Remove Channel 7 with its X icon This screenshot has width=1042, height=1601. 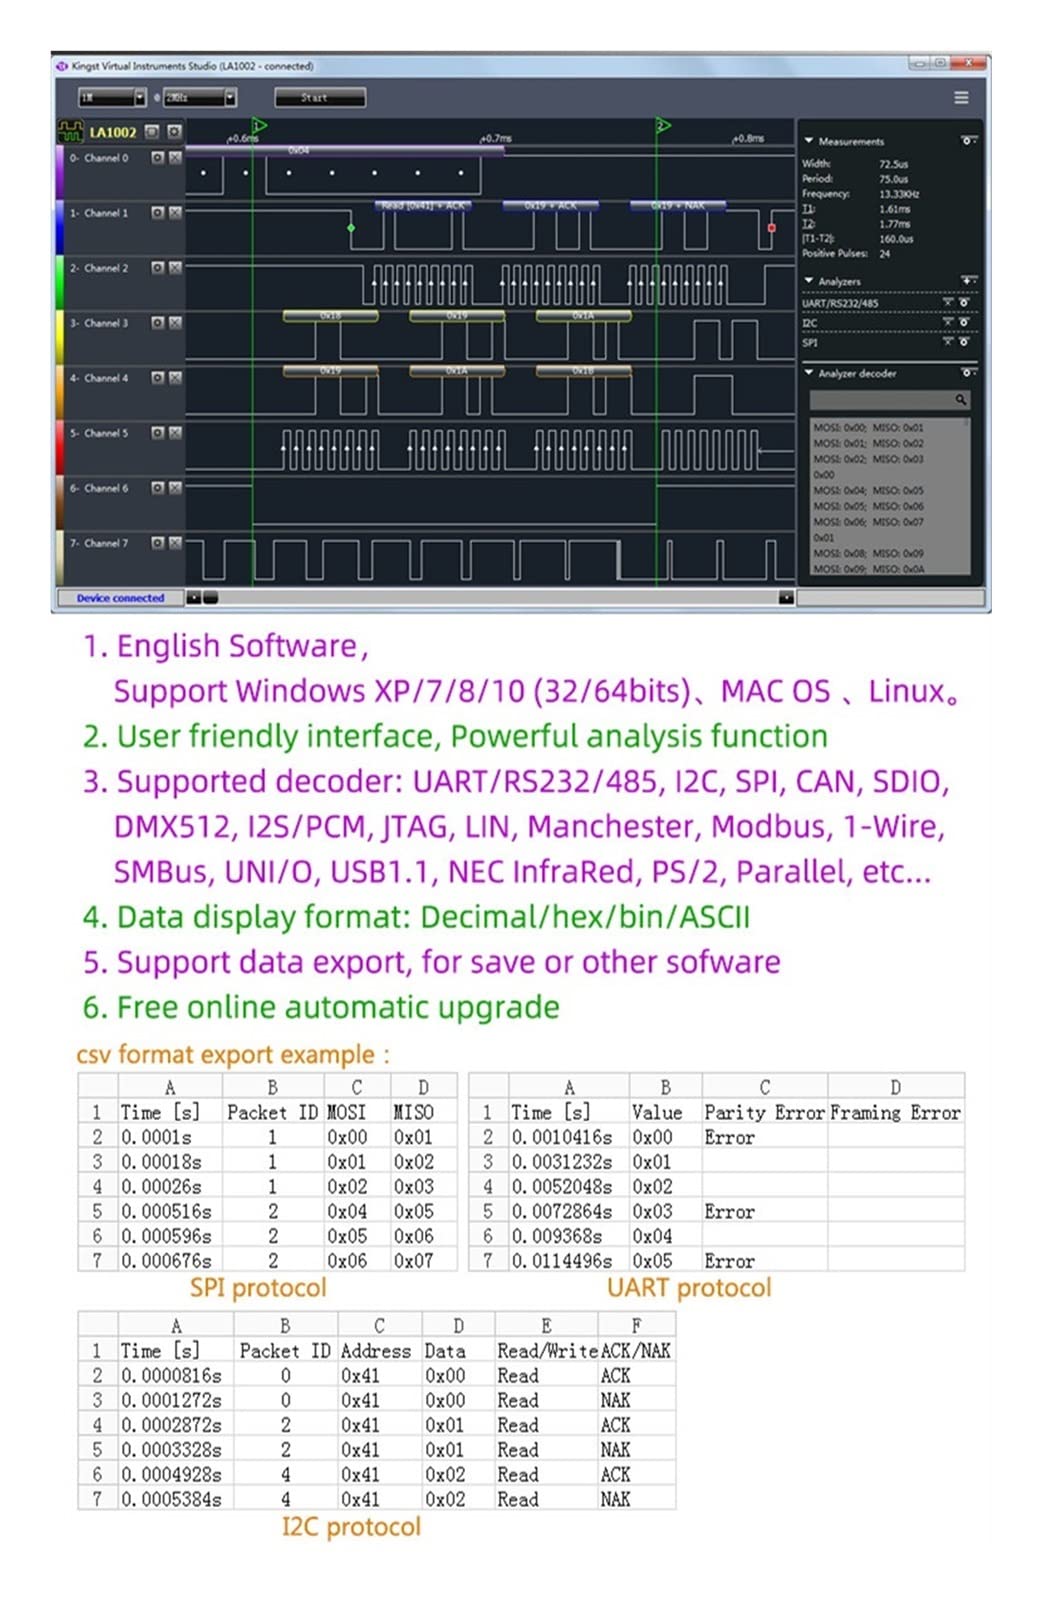(x=175, y=543)
